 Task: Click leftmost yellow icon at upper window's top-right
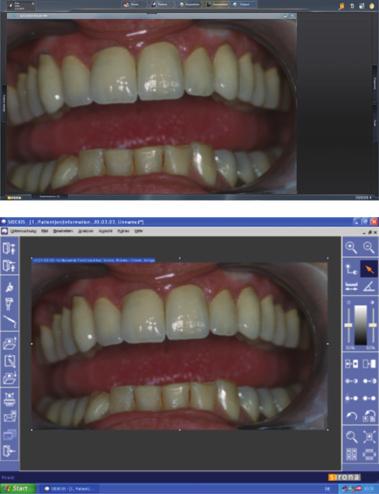[x=342, y=6]
